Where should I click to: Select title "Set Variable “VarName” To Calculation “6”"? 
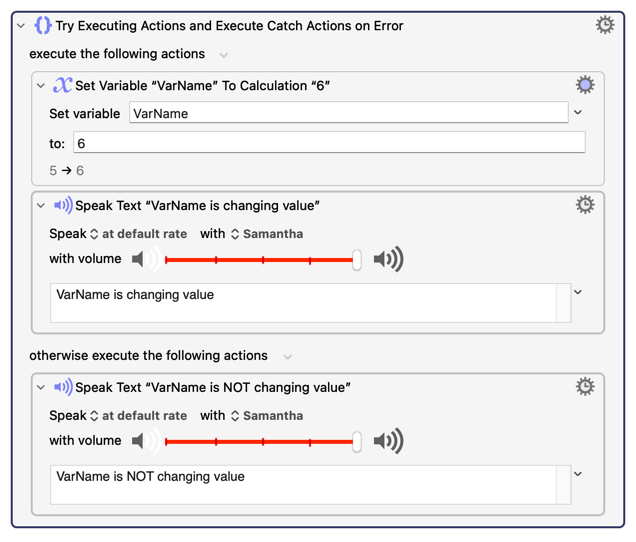pos(202,86)
